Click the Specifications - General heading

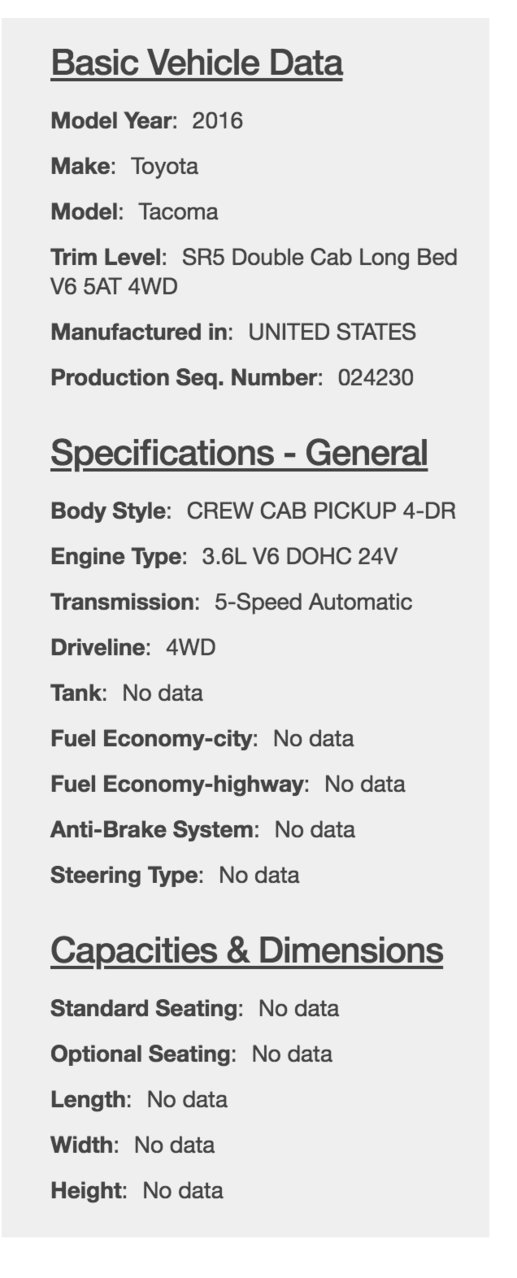pyautogui.click(x=239, y=453)
